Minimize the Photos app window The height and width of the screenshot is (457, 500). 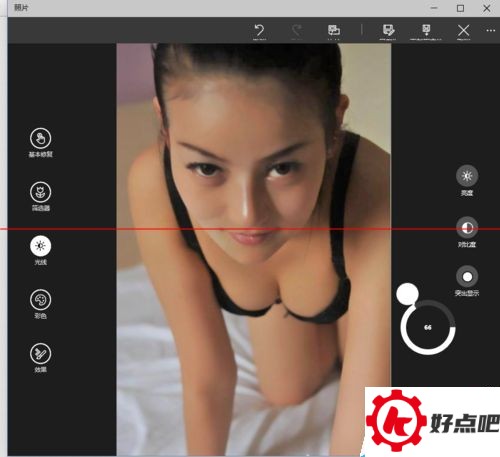tap(434, 8)
